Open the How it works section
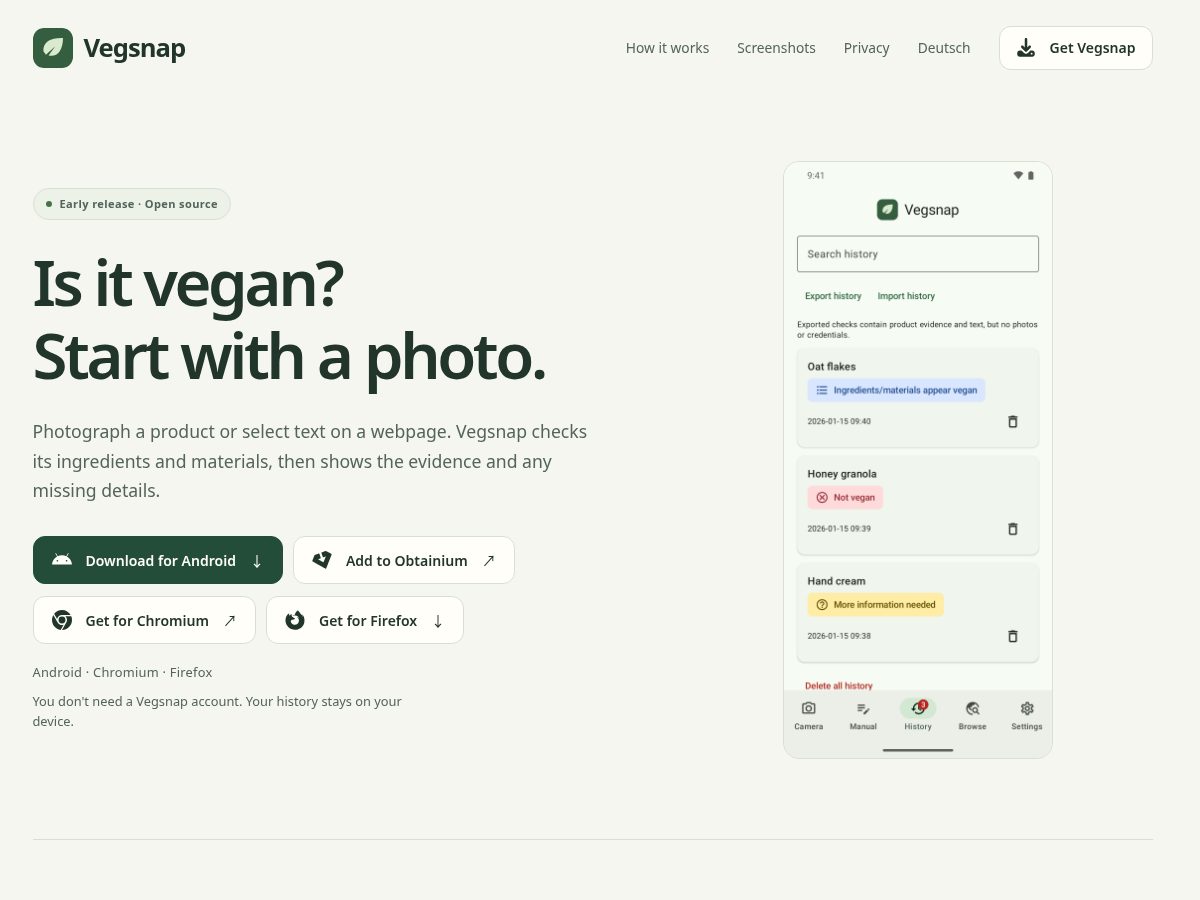This screenshot has width=1200, height=900. pyautogui.click(x=667, y=48)
